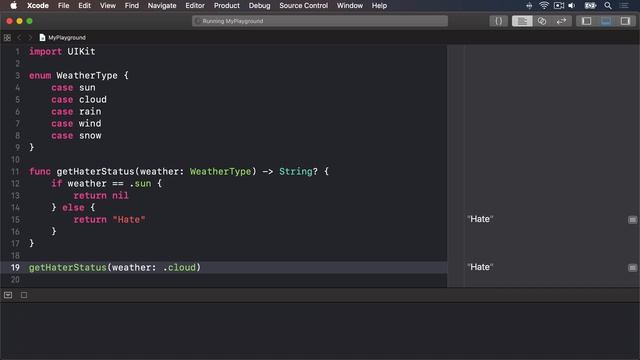Click the Wi-Fi status icon
640x360 pixels.
544,5
